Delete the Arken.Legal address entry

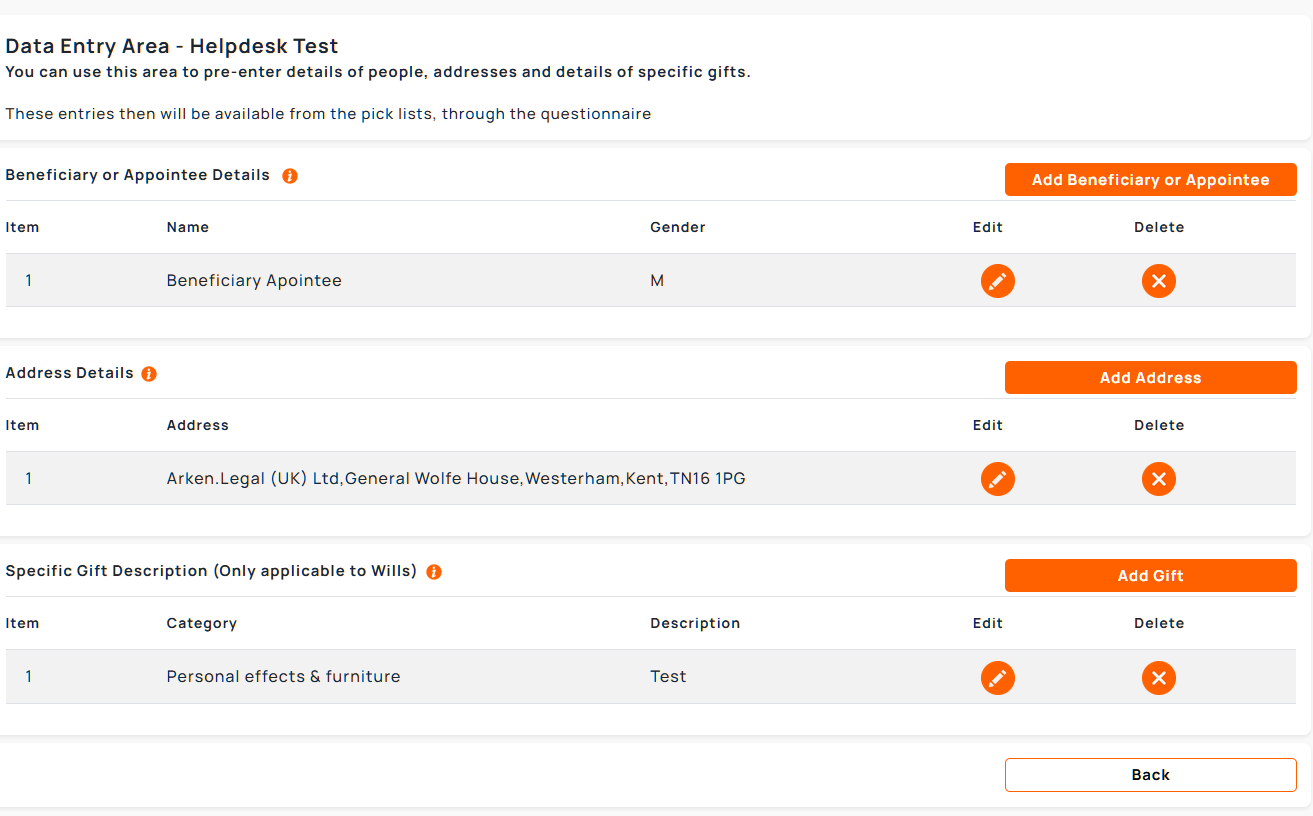pos(1158,479)
